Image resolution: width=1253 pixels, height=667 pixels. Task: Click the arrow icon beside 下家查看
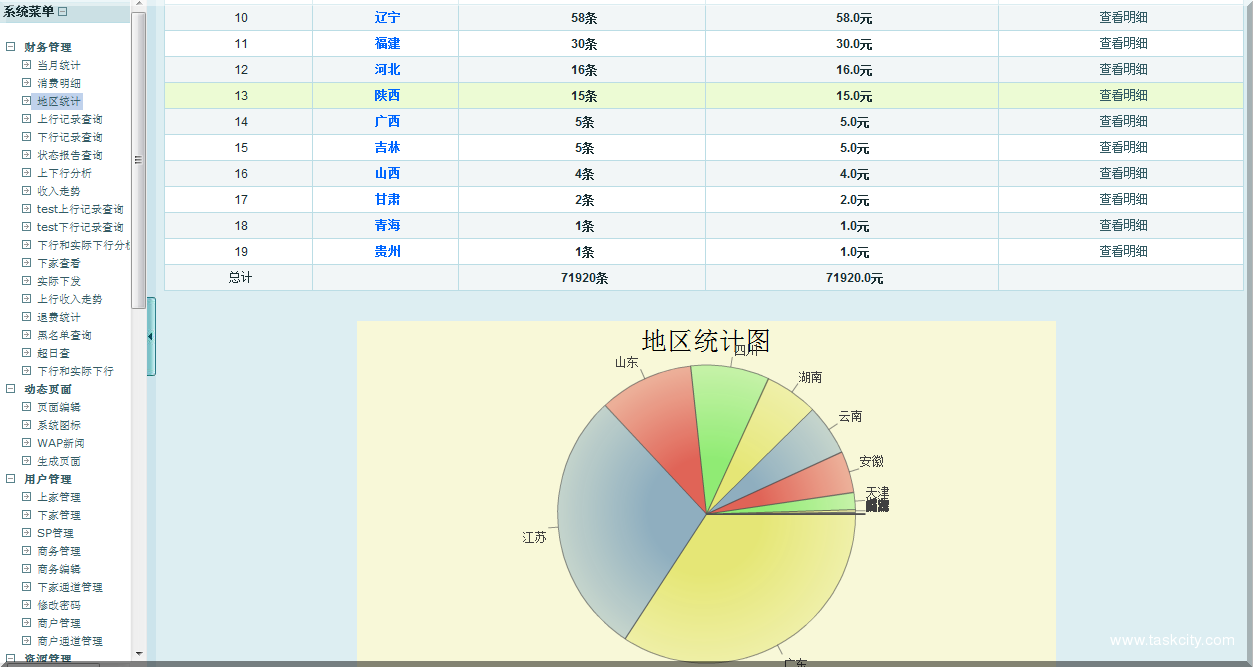tap(27, 263)
